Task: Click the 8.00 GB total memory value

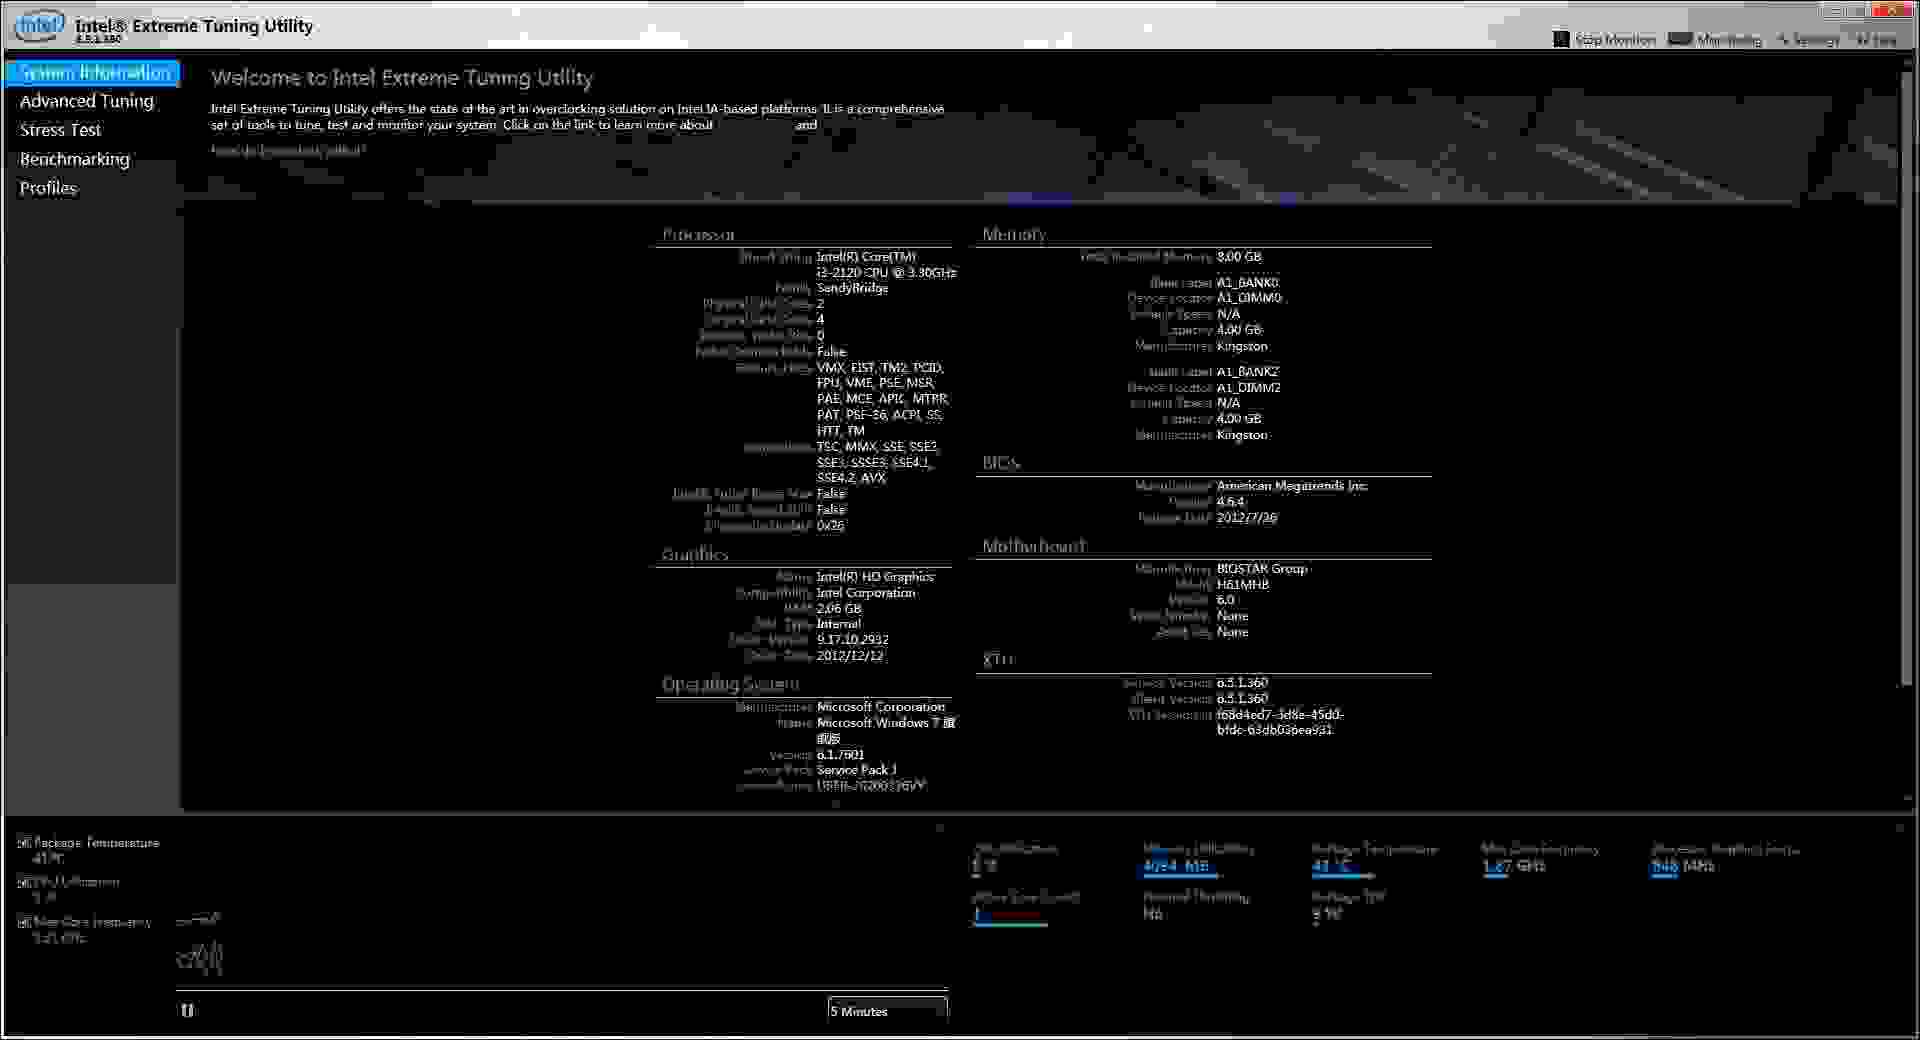Action: (x=1239, y=257)
